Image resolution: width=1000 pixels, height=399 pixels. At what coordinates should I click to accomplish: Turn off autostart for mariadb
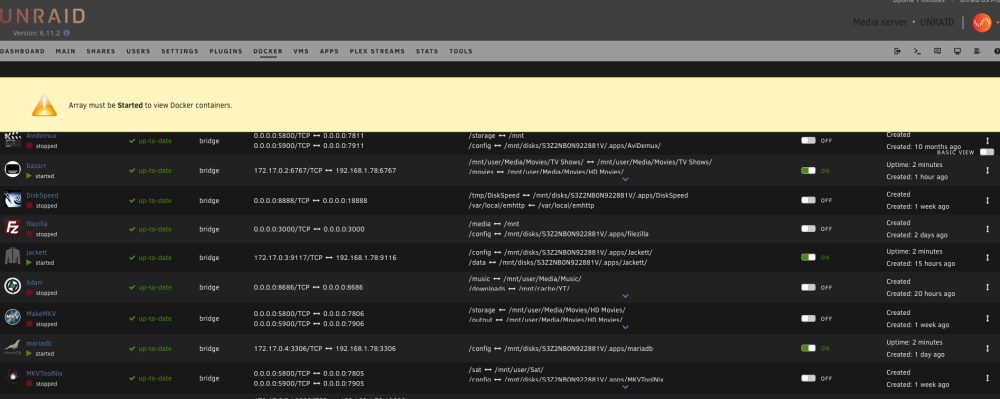tap(808, 348)
